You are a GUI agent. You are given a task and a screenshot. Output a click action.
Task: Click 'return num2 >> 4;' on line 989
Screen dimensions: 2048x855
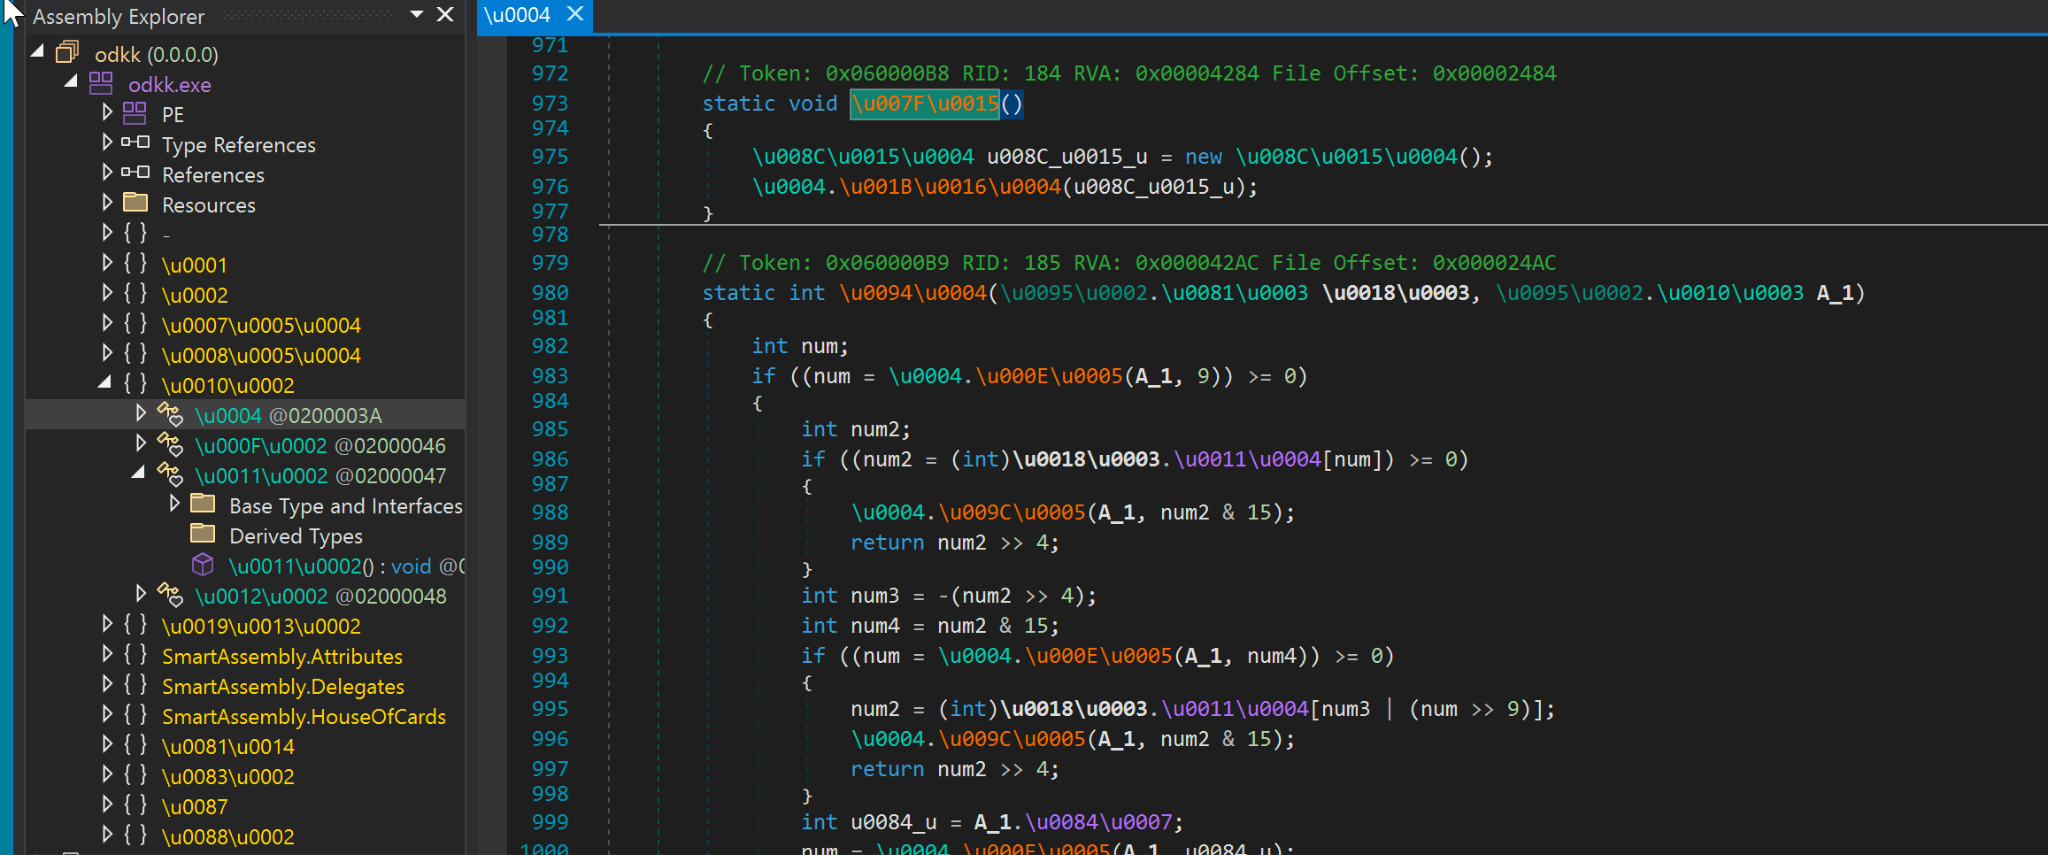[955, 543]
